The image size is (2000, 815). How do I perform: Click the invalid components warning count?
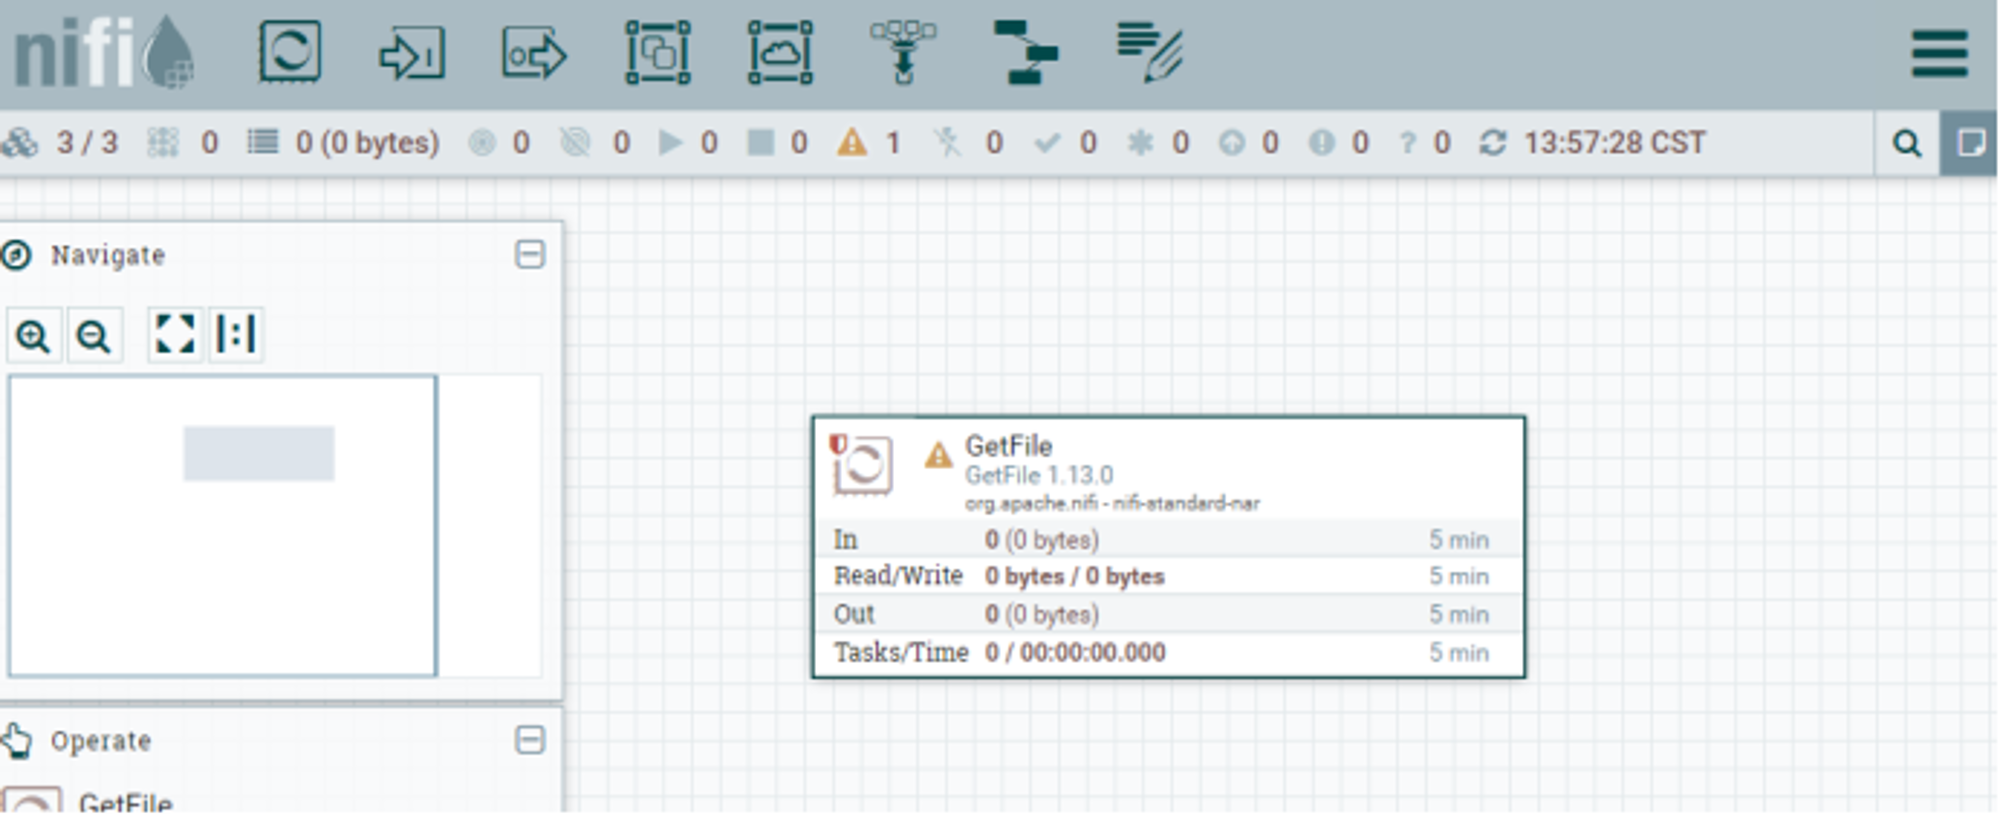[x=869, y=143]
